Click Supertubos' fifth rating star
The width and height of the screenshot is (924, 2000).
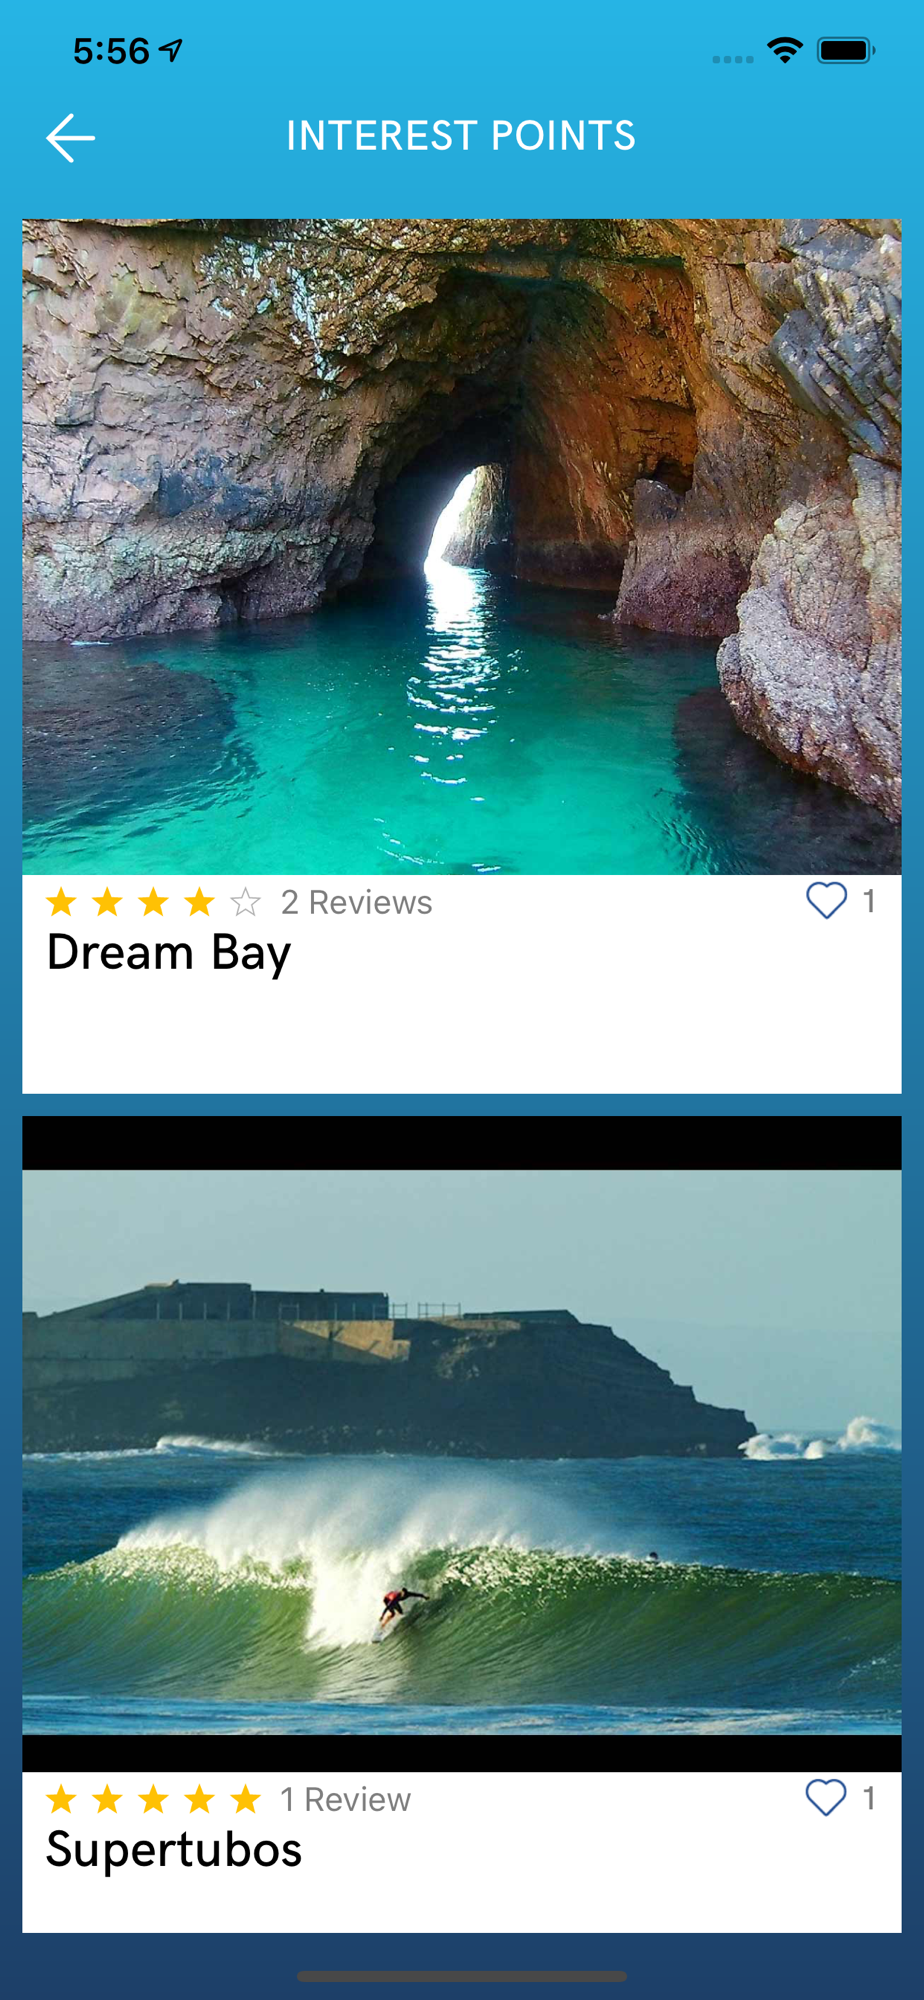coord(245,1799)
